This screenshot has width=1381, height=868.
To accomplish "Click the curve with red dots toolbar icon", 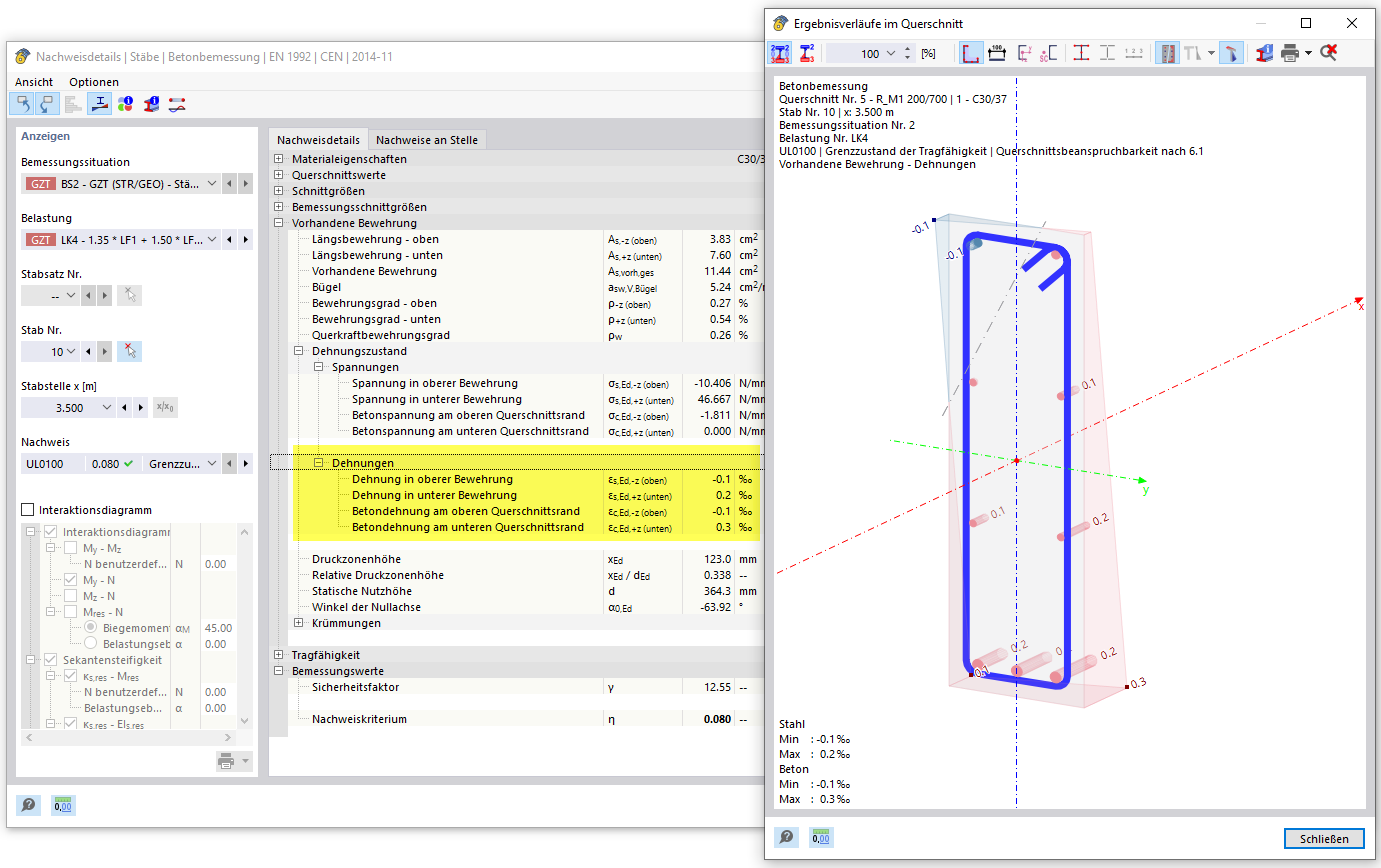I will (x=177, y=103).
